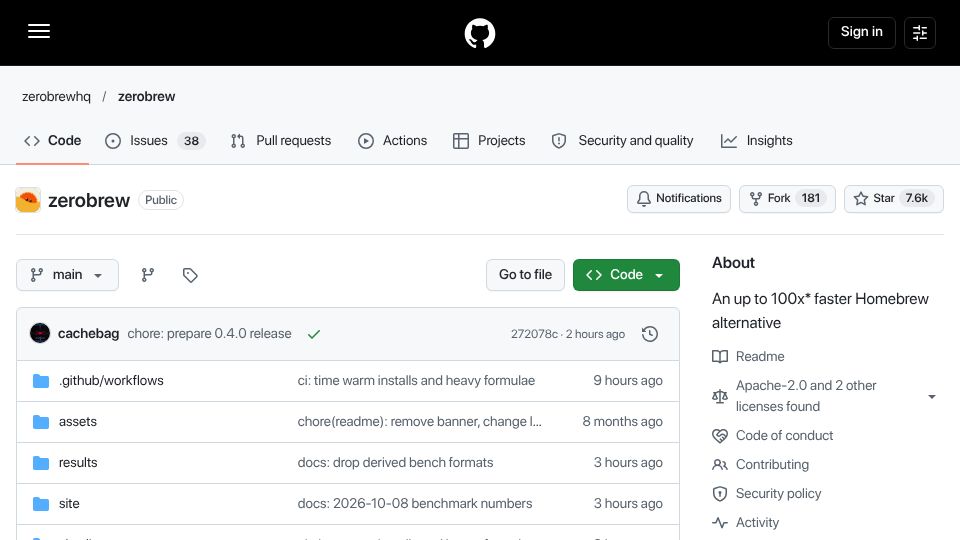Viewport: 960px width, 540px height.
Task: Click fork count 181
Action: [811, 198]
